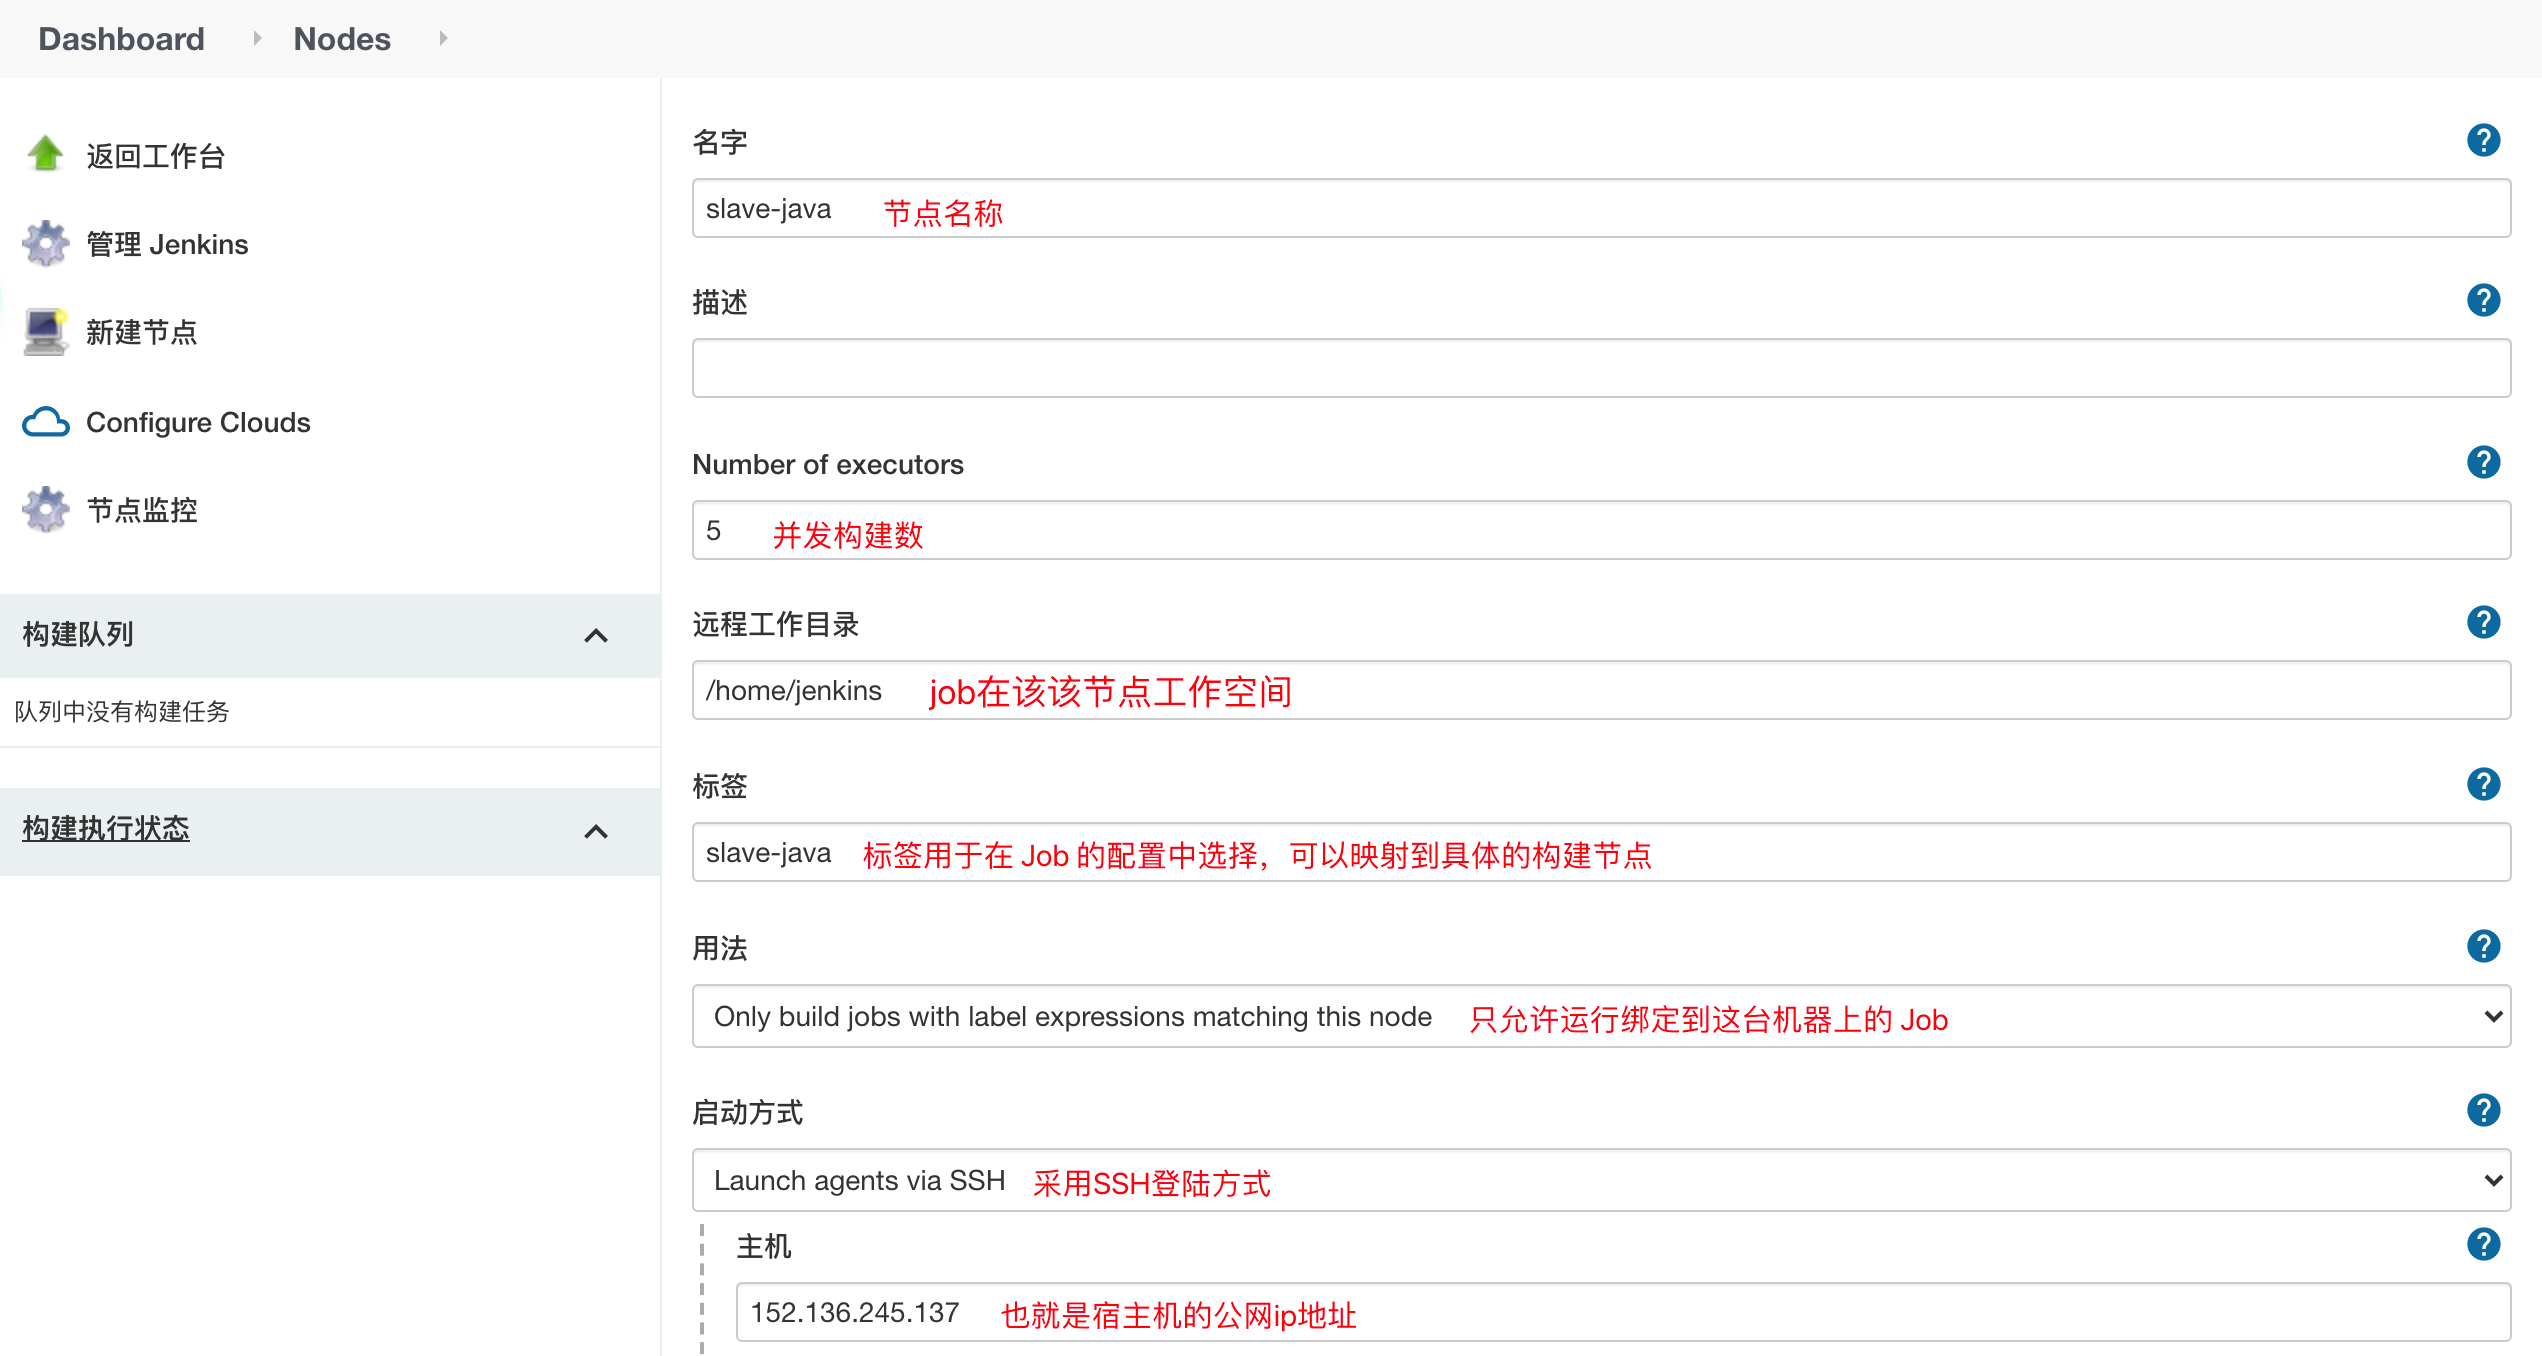This screenshot has width=2542, height=1356.
Task: Collapse the 构建队列 panel
Action: [596, 636]
